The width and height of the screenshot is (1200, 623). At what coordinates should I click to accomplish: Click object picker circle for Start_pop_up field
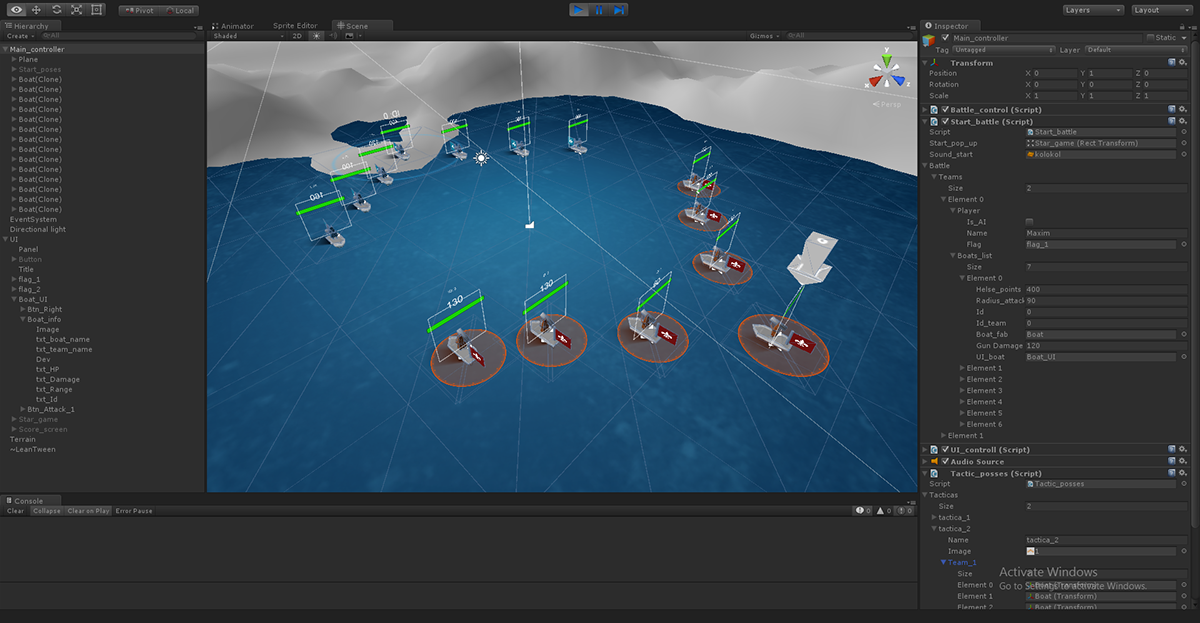[1184, 143]
